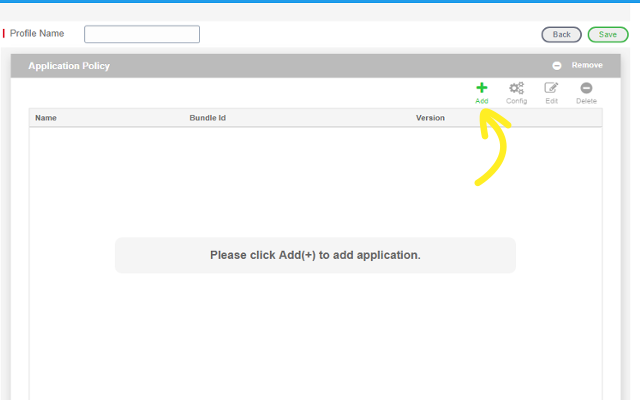The width and height of the screenshot is (640, 400).
Task: Click the Profile Name label
Action: [x=37, y=33]
